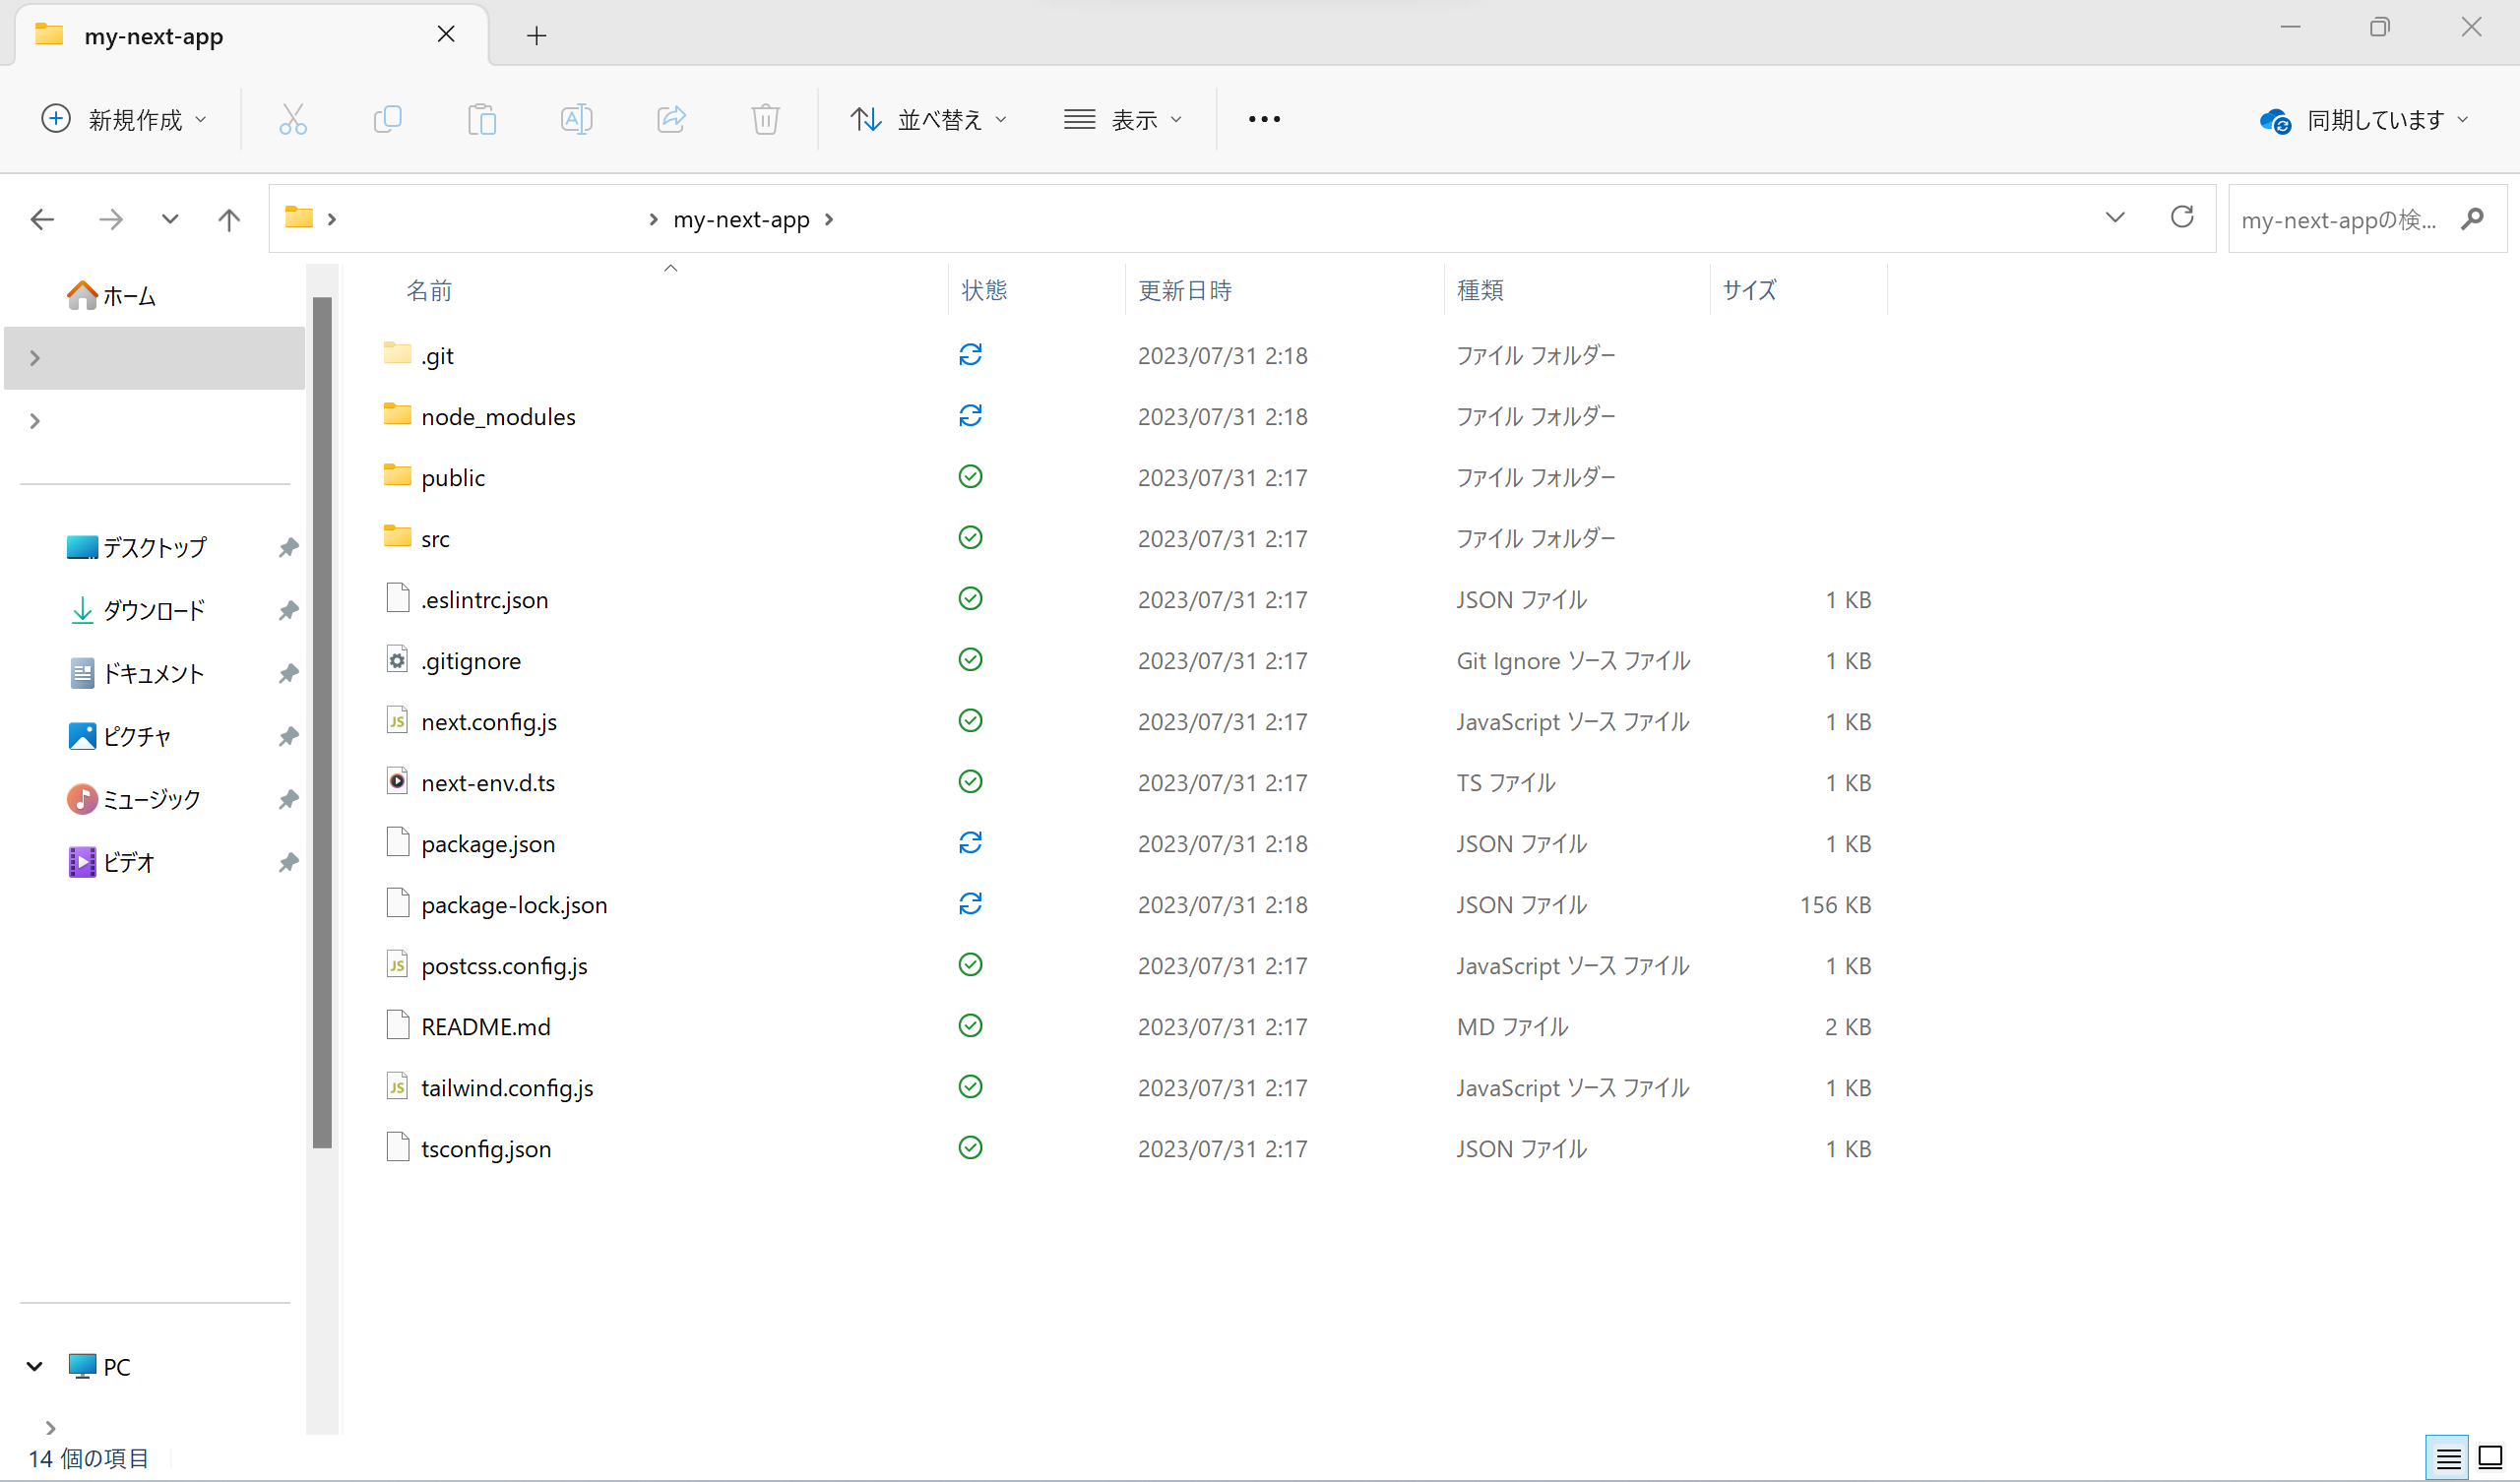Sort by 状態 column header

click(x=984, y=290)
